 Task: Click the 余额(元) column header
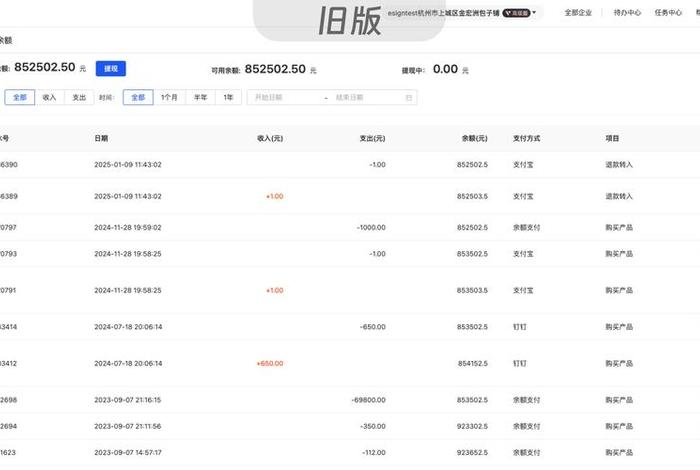pyautogui.click(x=475, y=138)
